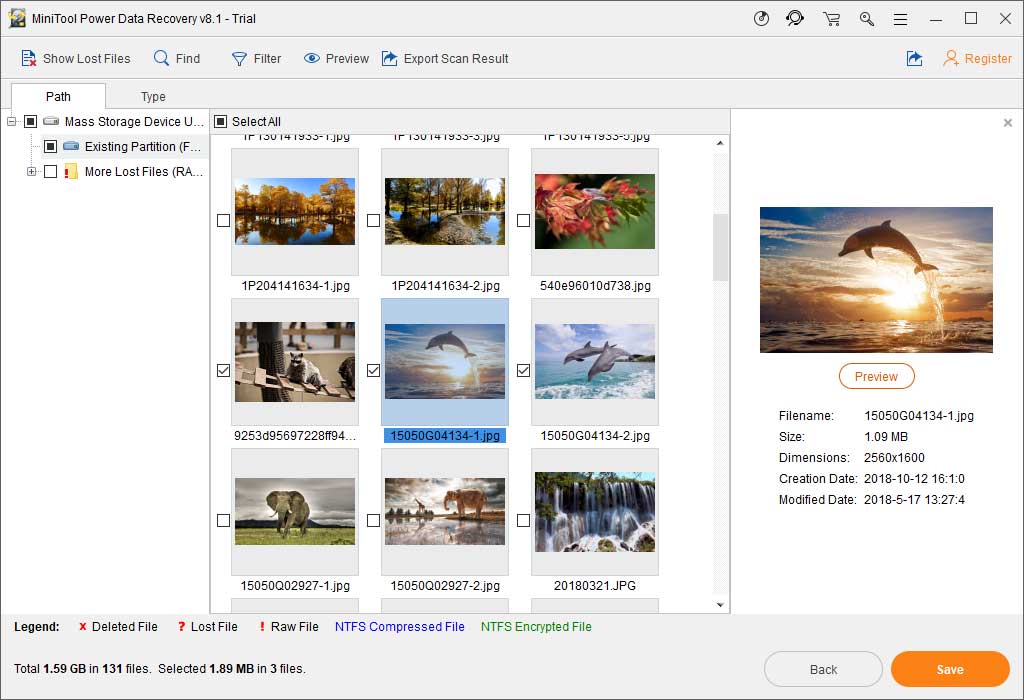Select the Existing Partition tree item text
Screen dimensions: 1024x700
point(142,146)
